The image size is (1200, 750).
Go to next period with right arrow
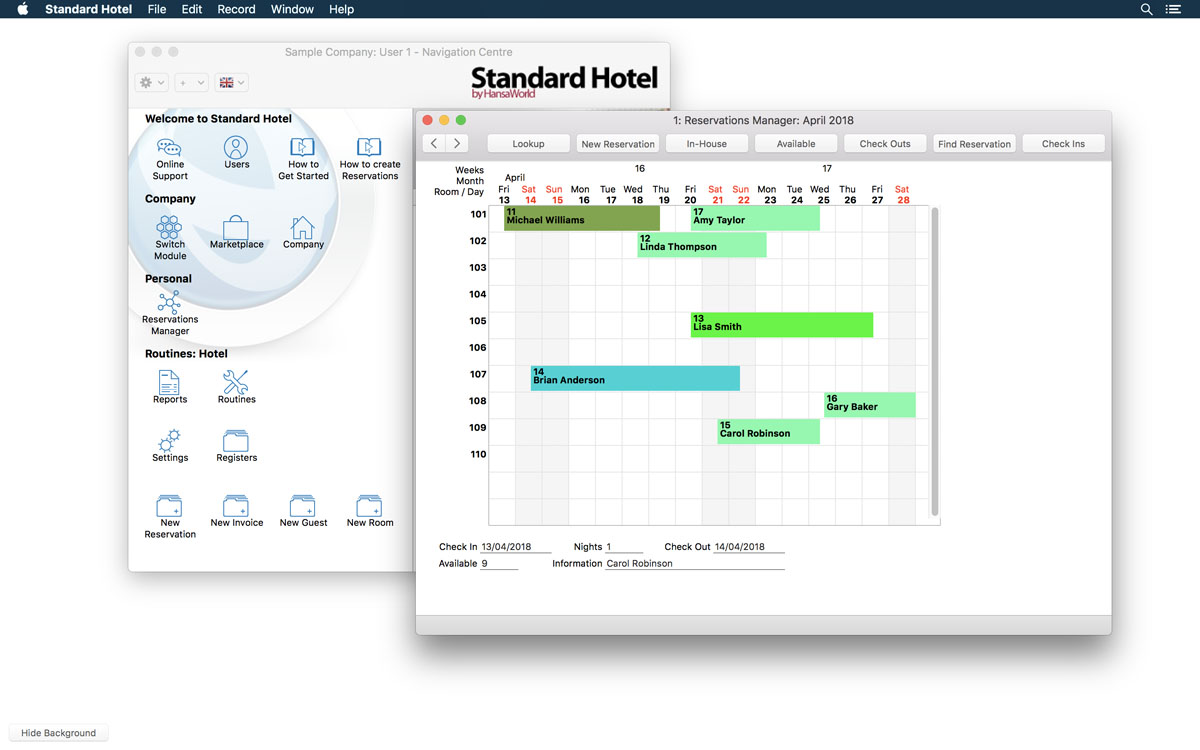coord(457,144)
